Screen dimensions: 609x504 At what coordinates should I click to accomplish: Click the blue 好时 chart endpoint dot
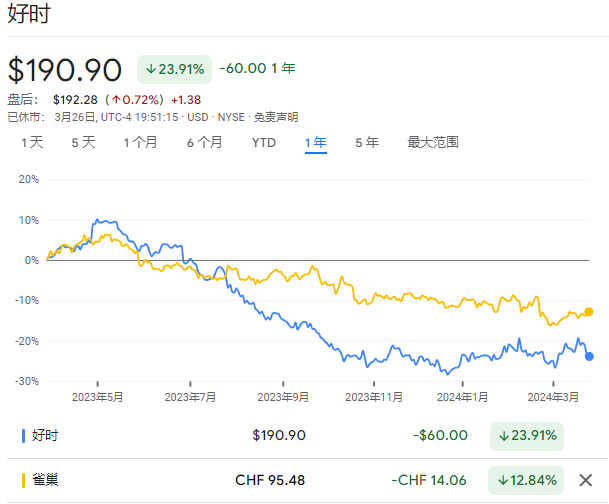point(589,356)
